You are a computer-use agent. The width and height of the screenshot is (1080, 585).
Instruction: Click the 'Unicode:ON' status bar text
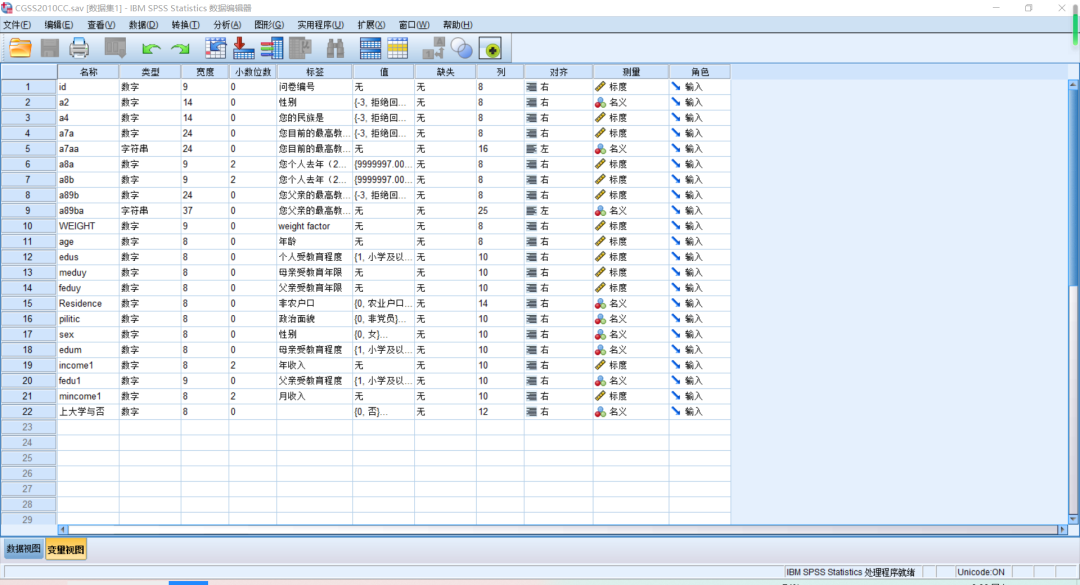[981, 572]
